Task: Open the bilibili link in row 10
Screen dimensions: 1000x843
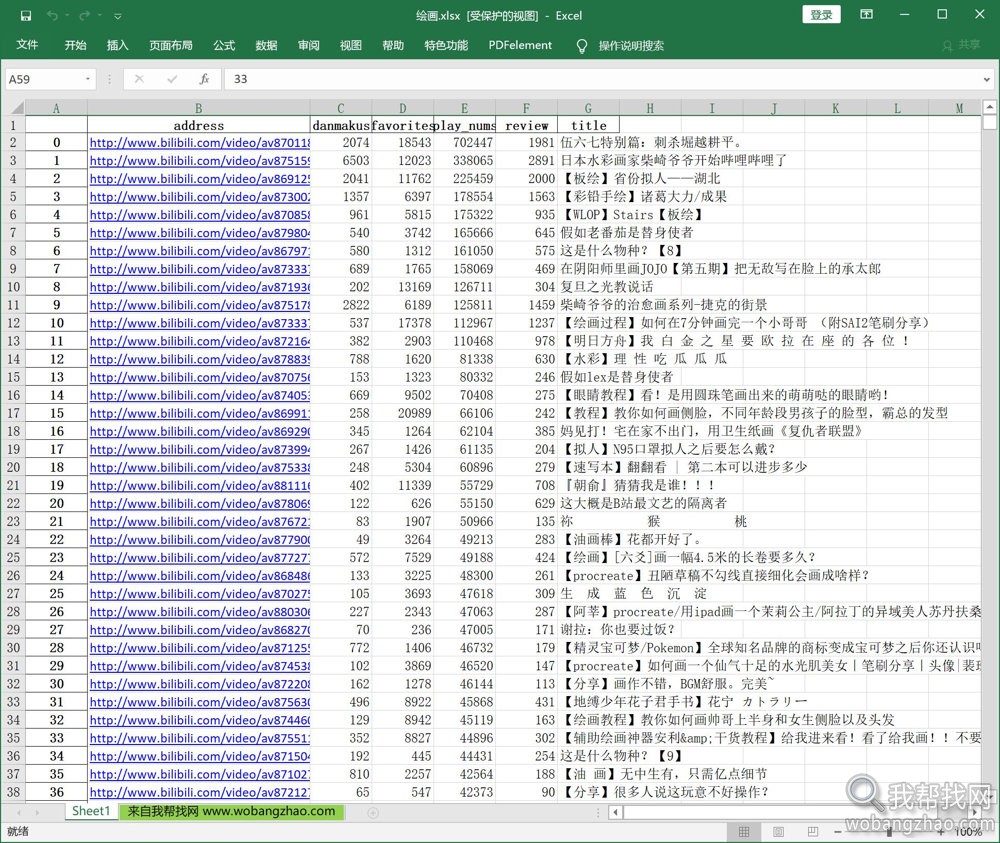Action: [x=200, y=287]
